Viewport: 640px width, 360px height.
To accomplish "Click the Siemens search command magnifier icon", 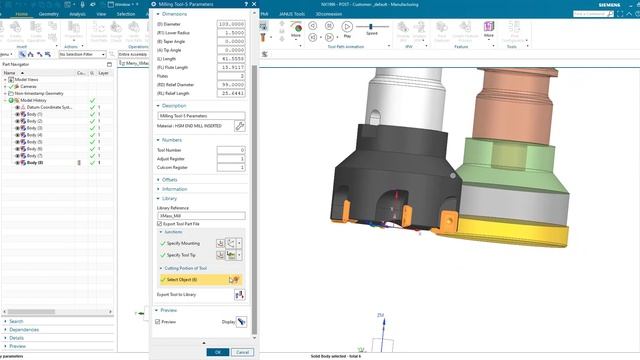I will (610, 14).
